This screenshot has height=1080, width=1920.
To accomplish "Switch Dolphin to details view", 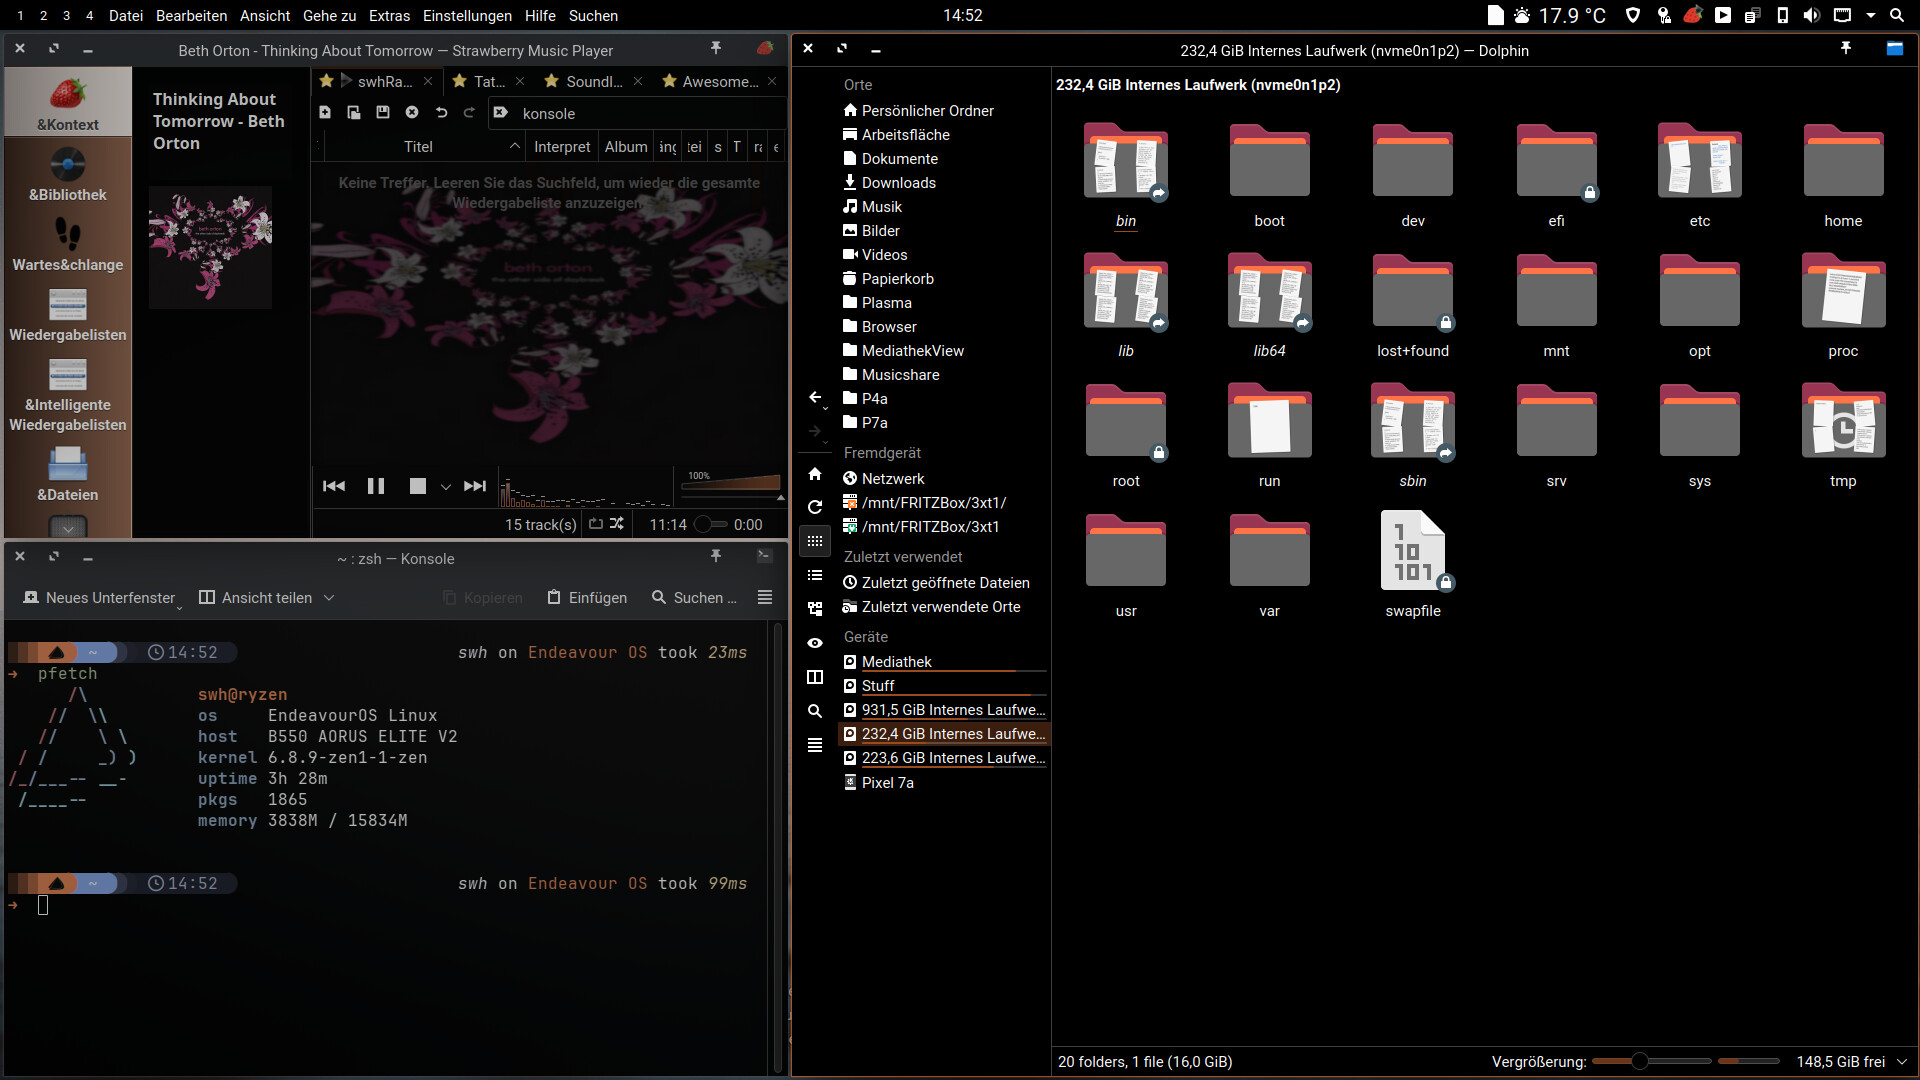I will click(815, 609).
